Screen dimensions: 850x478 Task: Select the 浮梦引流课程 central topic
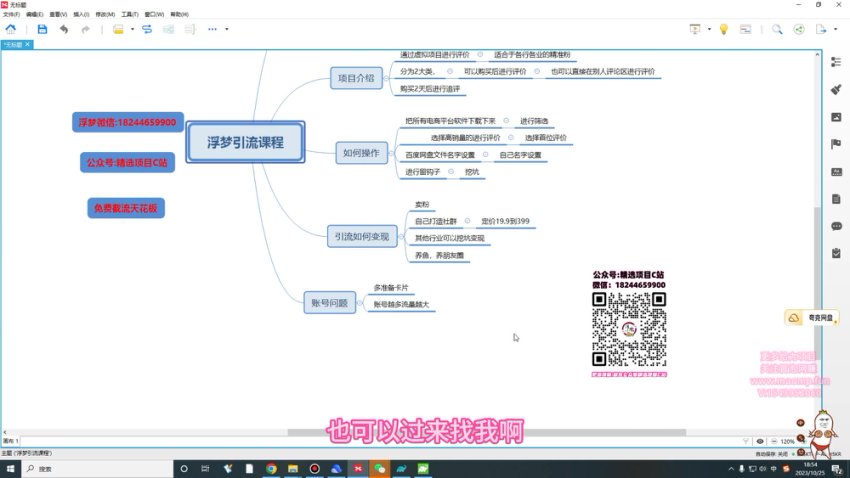(x=244, y=142)
